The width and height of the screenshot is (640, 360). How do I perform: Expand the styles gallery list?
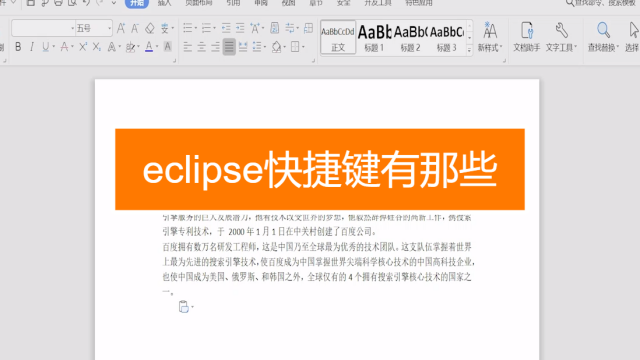pyautogui.click(x=469, y=50)
